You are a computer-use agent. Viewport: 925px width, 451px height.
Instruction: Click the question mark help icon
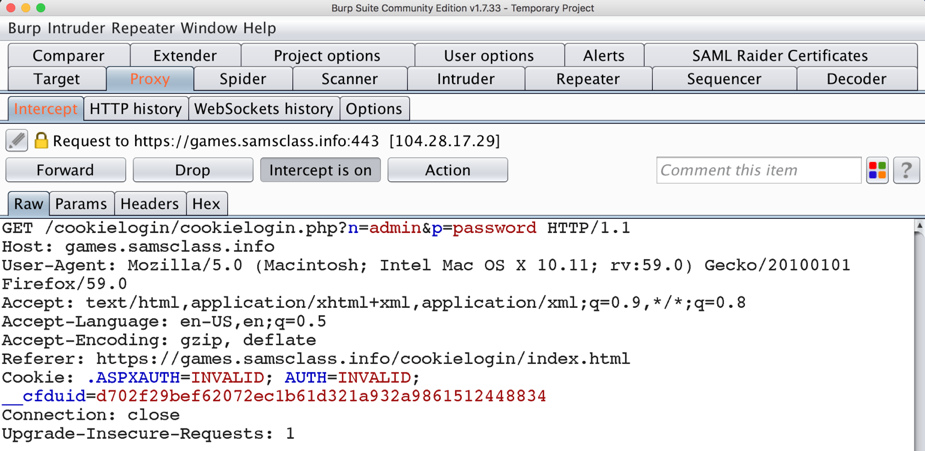[x=906, y=170]
